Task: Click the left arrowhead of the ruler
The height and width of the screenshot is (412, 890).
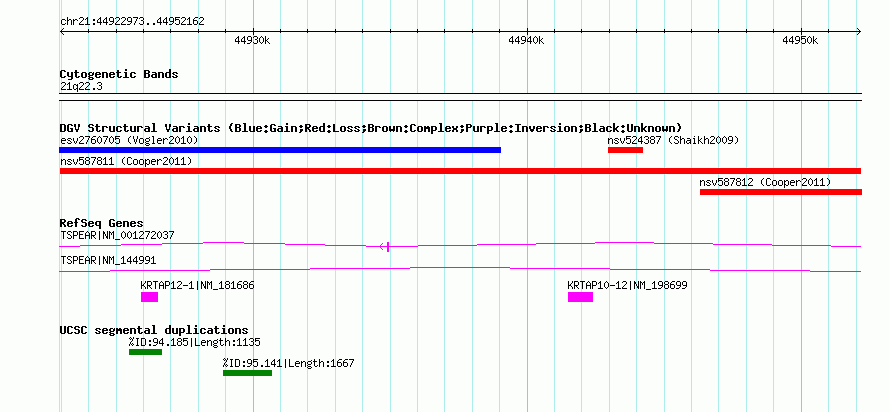Action: 62,32
